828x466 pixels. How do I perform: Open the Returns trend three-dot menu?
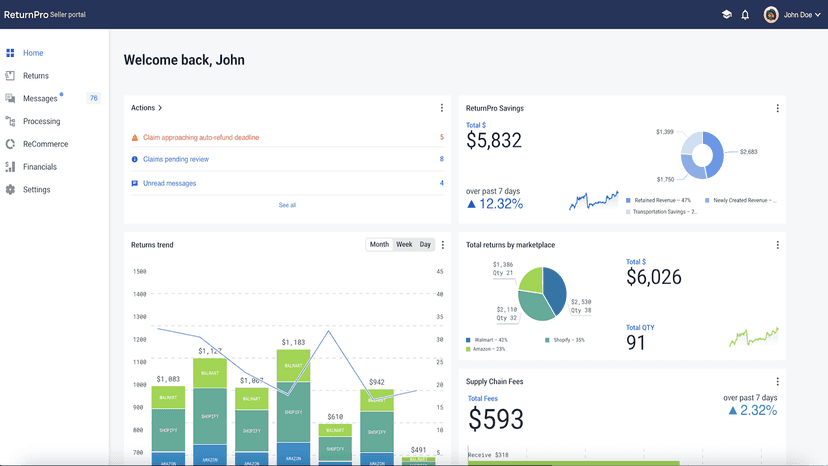(x=443, y=245)
